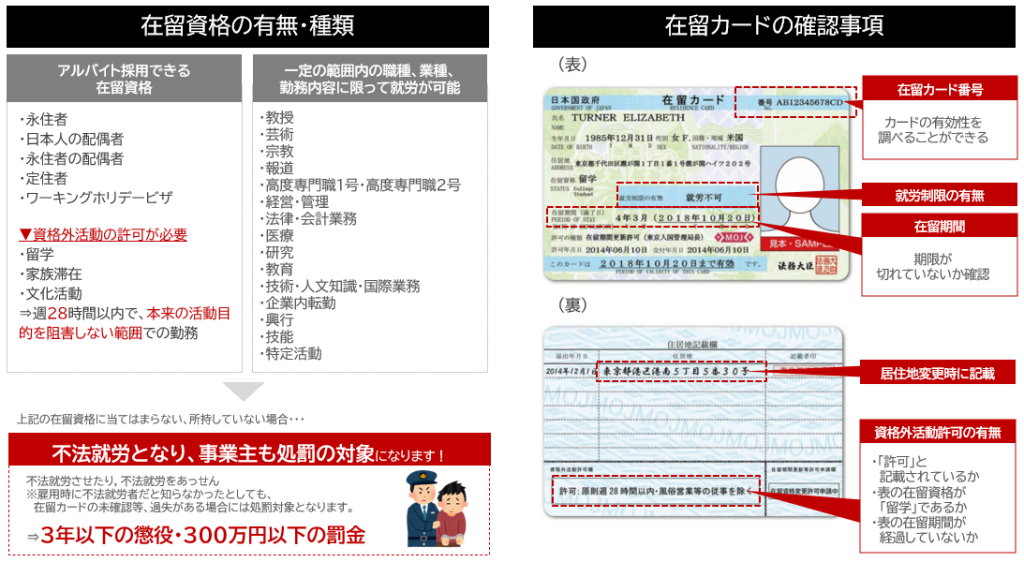Click the 不法就労させたり explanation text

(x=189, y=494)
